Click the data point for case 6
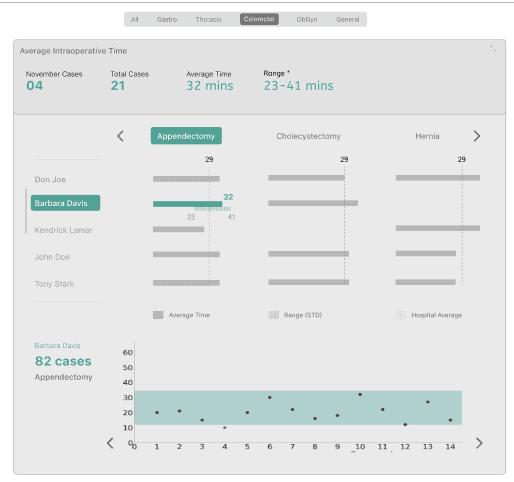514x482 pixels. pos(270,397)
